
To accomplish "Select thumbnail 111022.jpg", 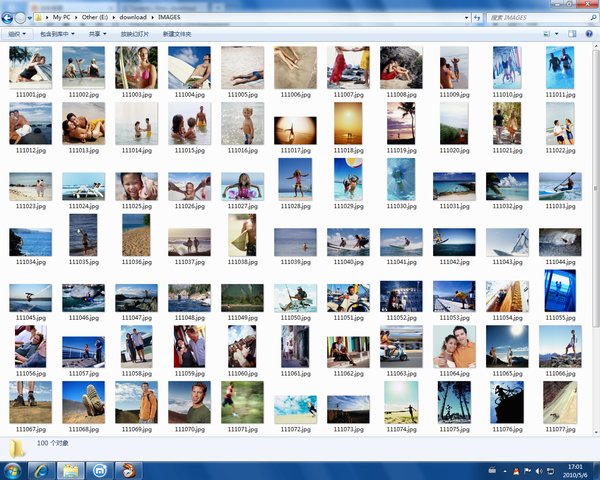I will click(560, 123).
